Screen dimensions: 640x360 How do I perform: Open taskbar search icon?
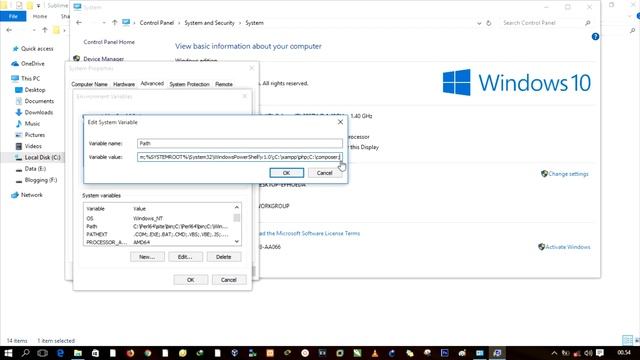coord(25,353)
